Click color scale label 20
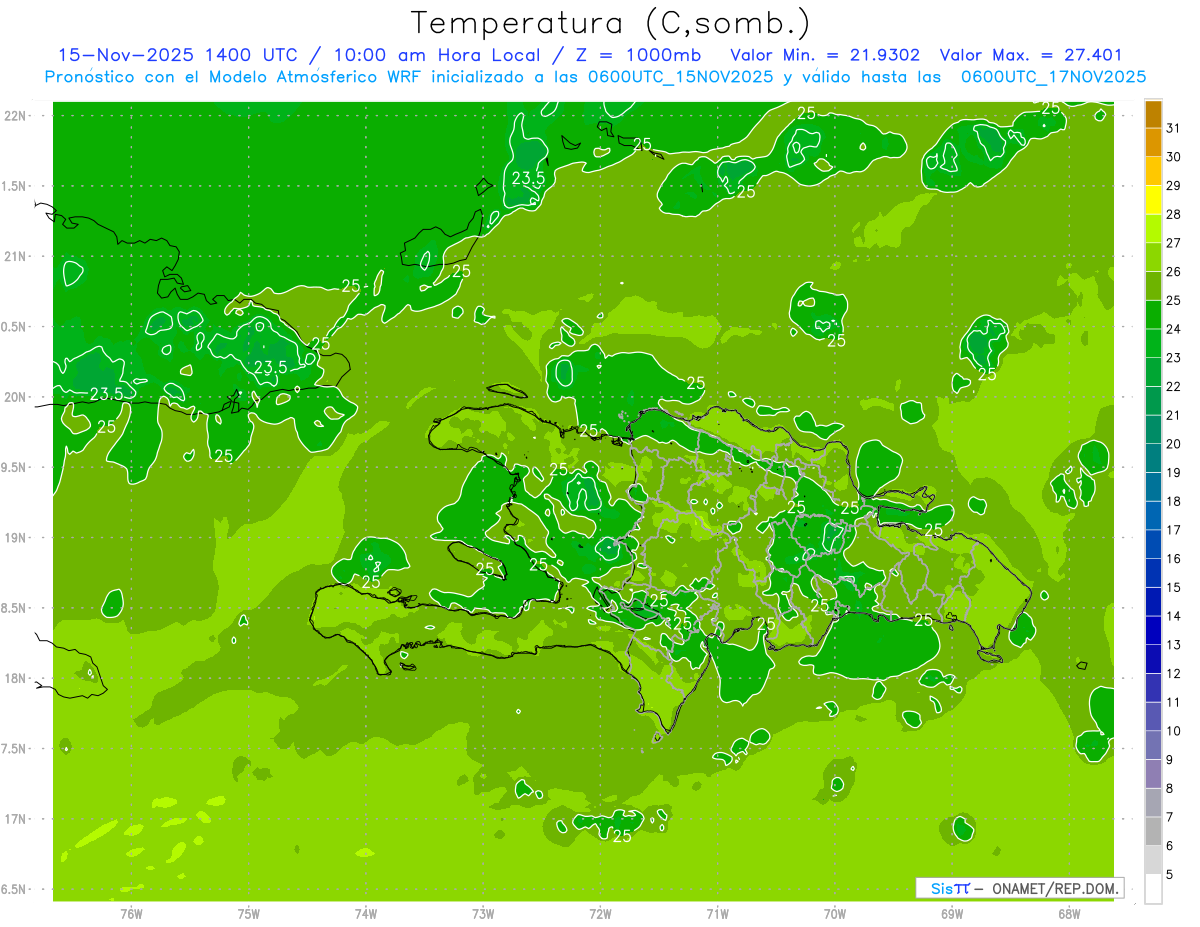The image size is (1200, 927). 1173,444
